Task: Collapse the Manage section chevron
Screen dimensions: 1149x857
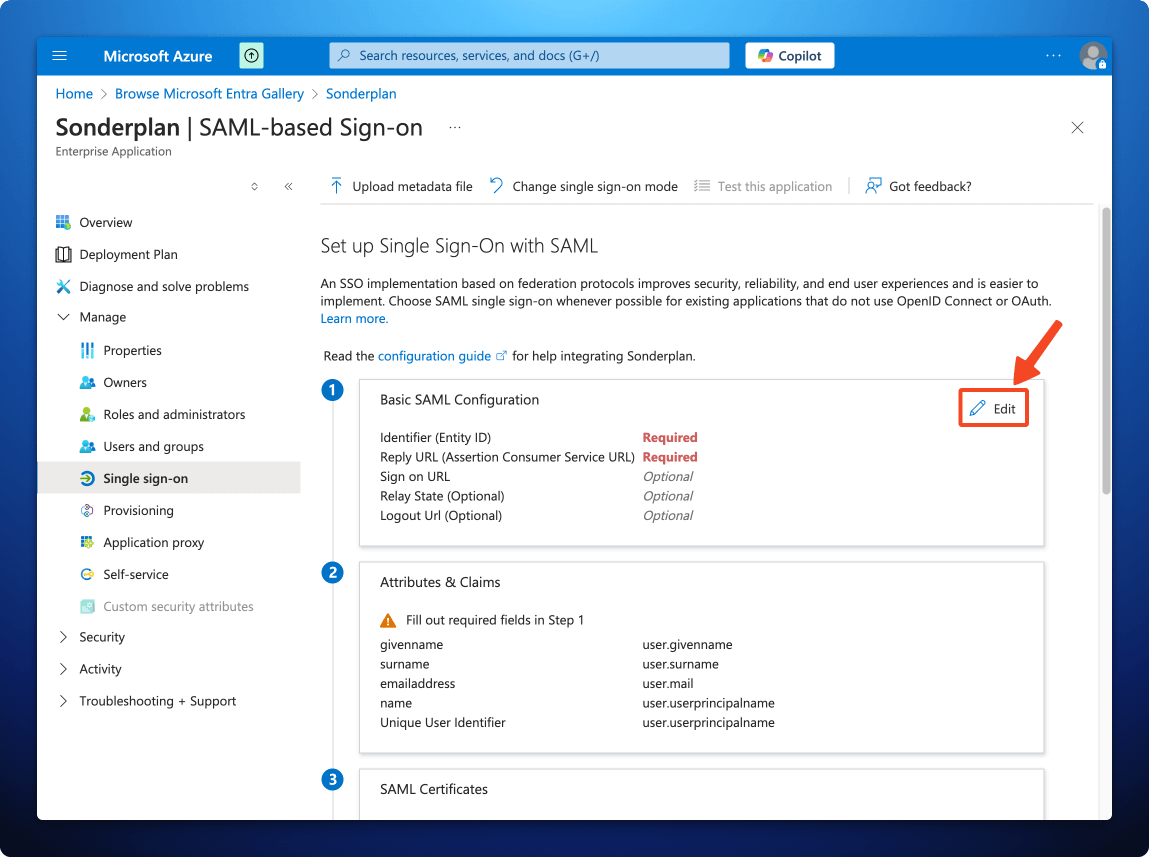Action: click(x=63, y=317)
